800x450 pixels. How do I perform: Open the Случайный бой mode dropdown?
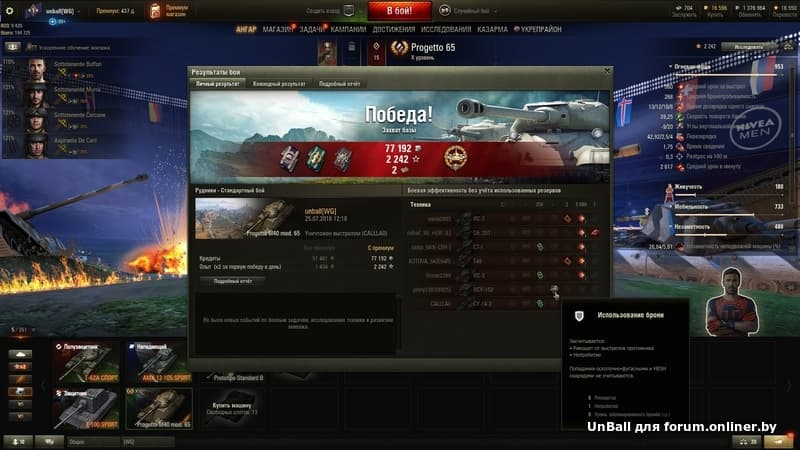coord(470,11)
